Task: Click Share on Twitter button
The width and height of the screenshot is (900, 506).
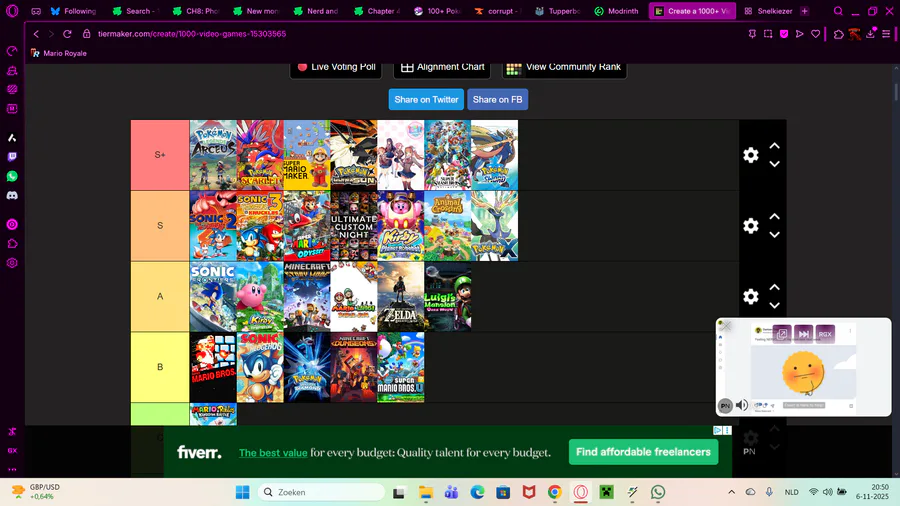Action: click(x=426, y=99)
